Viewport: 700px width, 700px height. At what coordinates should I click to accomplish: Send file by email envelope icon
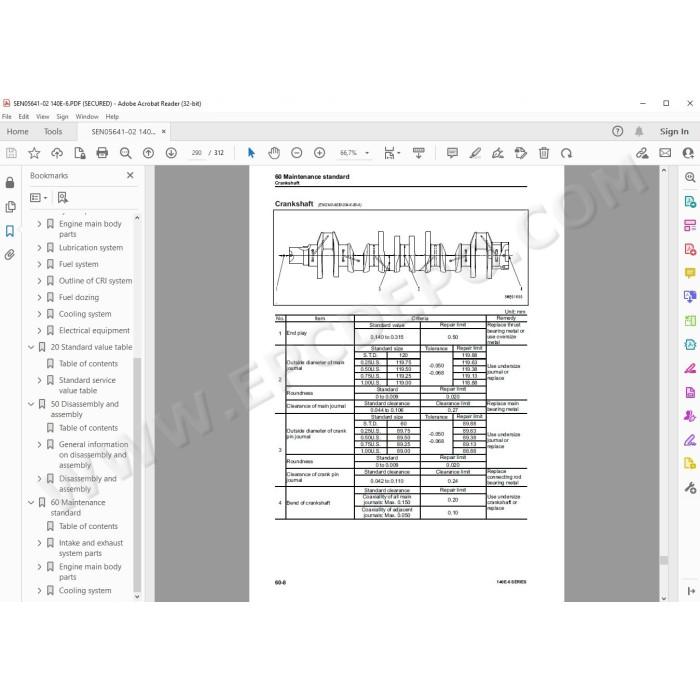point(665,153)
